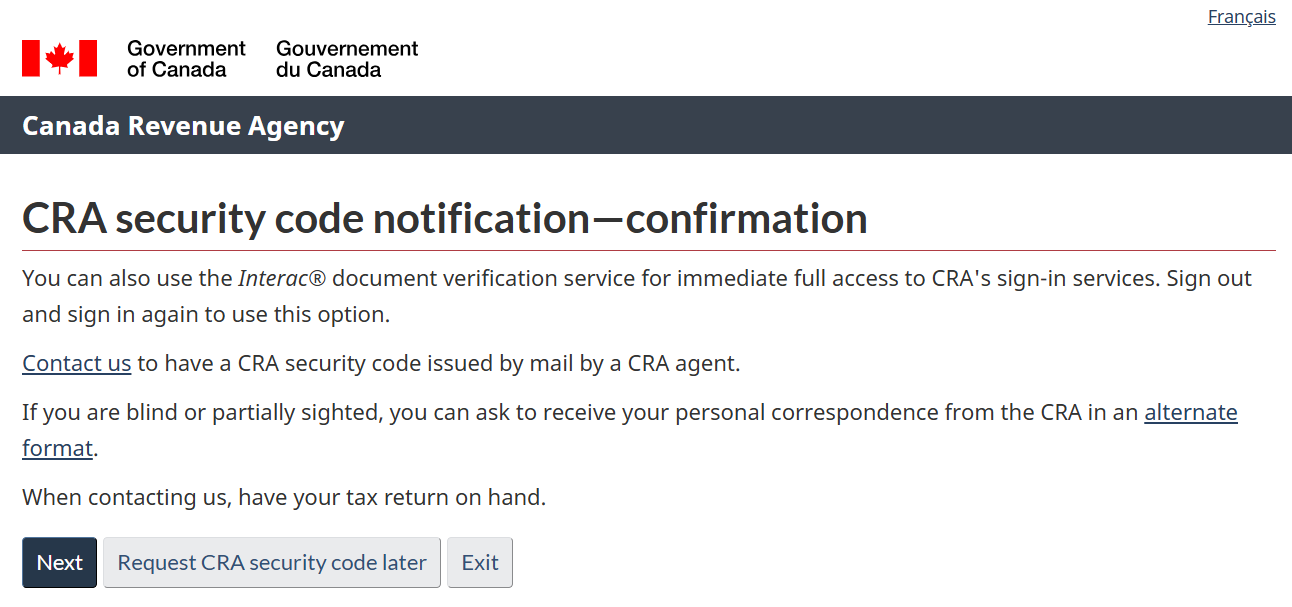Follow the alternate format link

point(1190,413)
